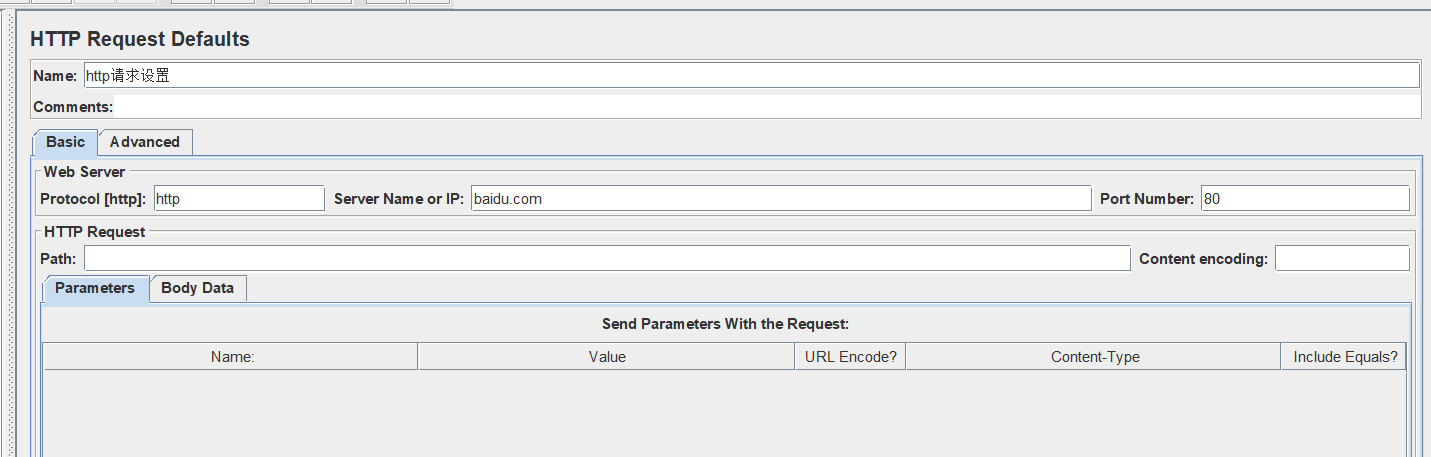Select the Server Name or IP field

click(x=781, y=198)
